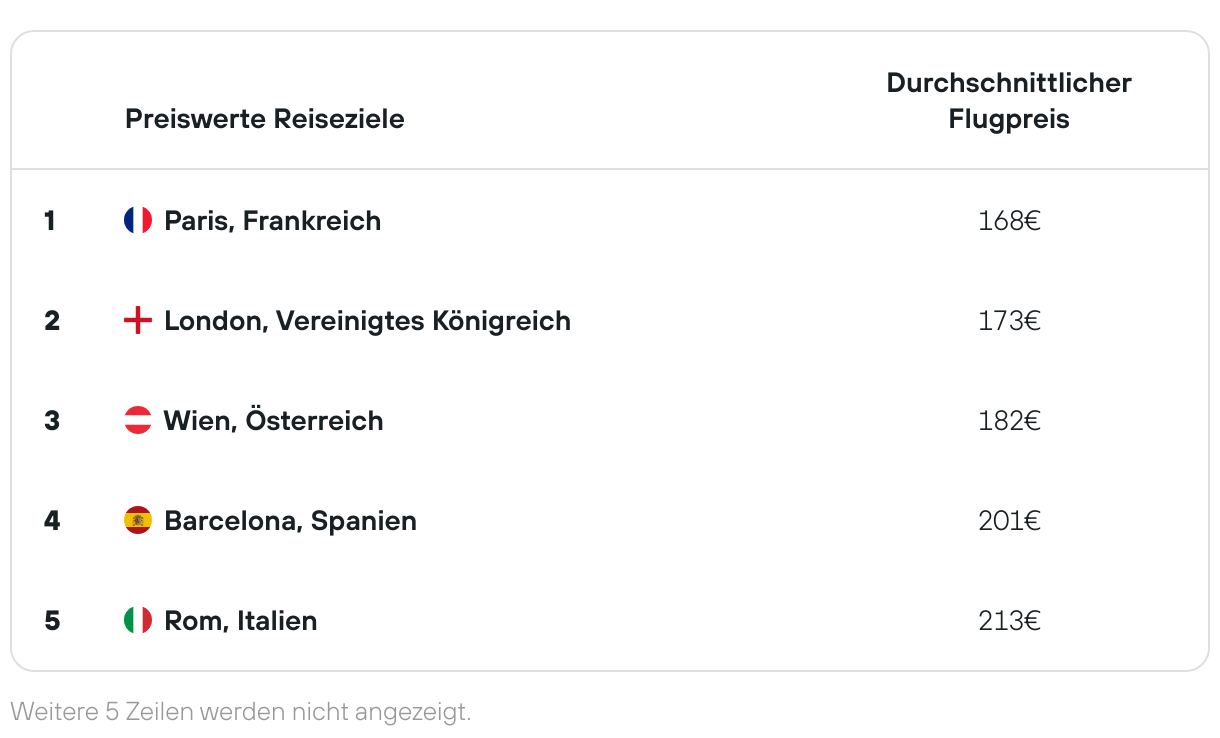Click the Spain flag icon
This screenshot has height=738, width=1220.
[x=138, y=520]
